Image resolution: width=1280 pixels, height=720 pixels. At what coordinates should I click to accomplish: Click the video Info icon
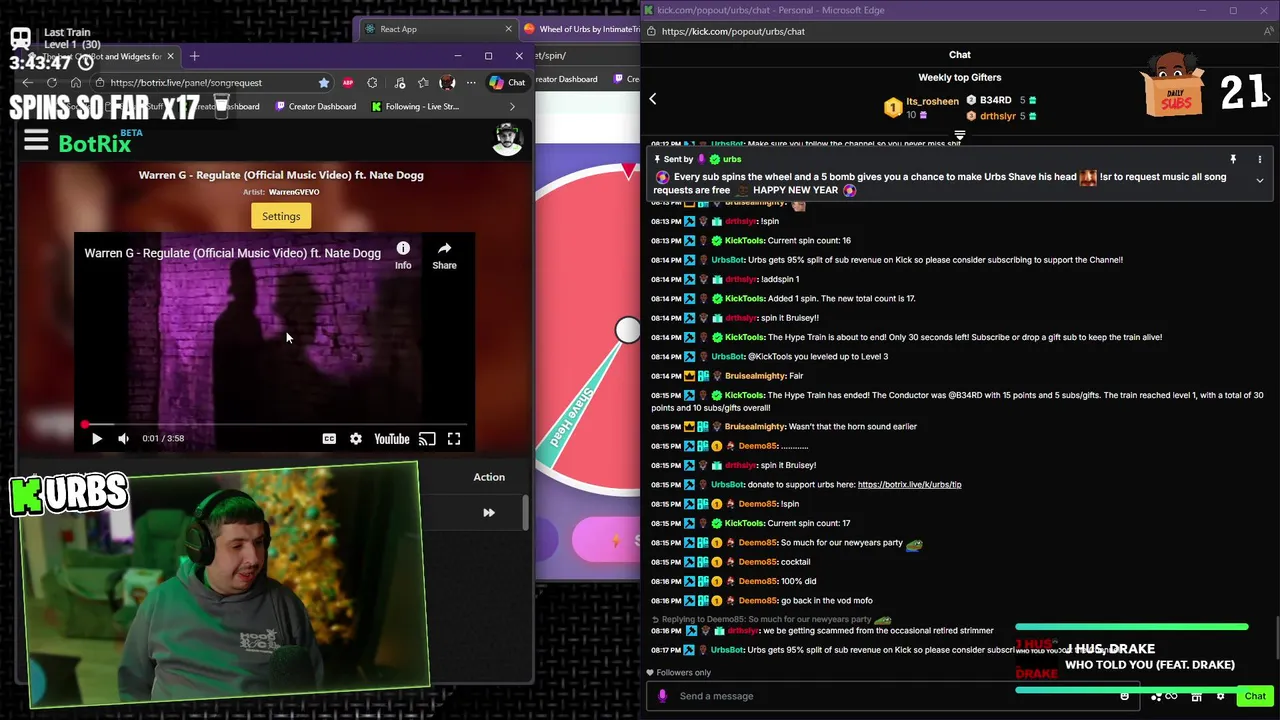point(403,255)
